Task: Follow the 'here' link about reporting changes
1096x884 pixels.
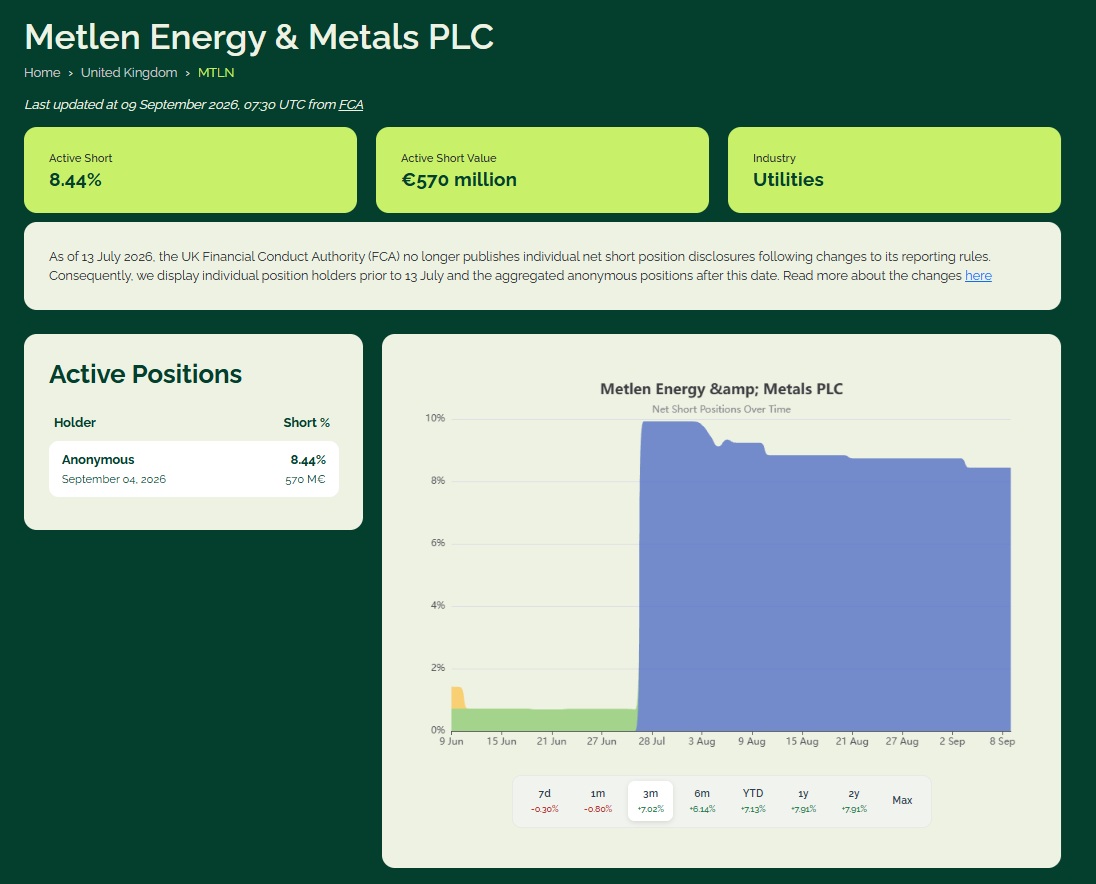Action: (978, 275)
